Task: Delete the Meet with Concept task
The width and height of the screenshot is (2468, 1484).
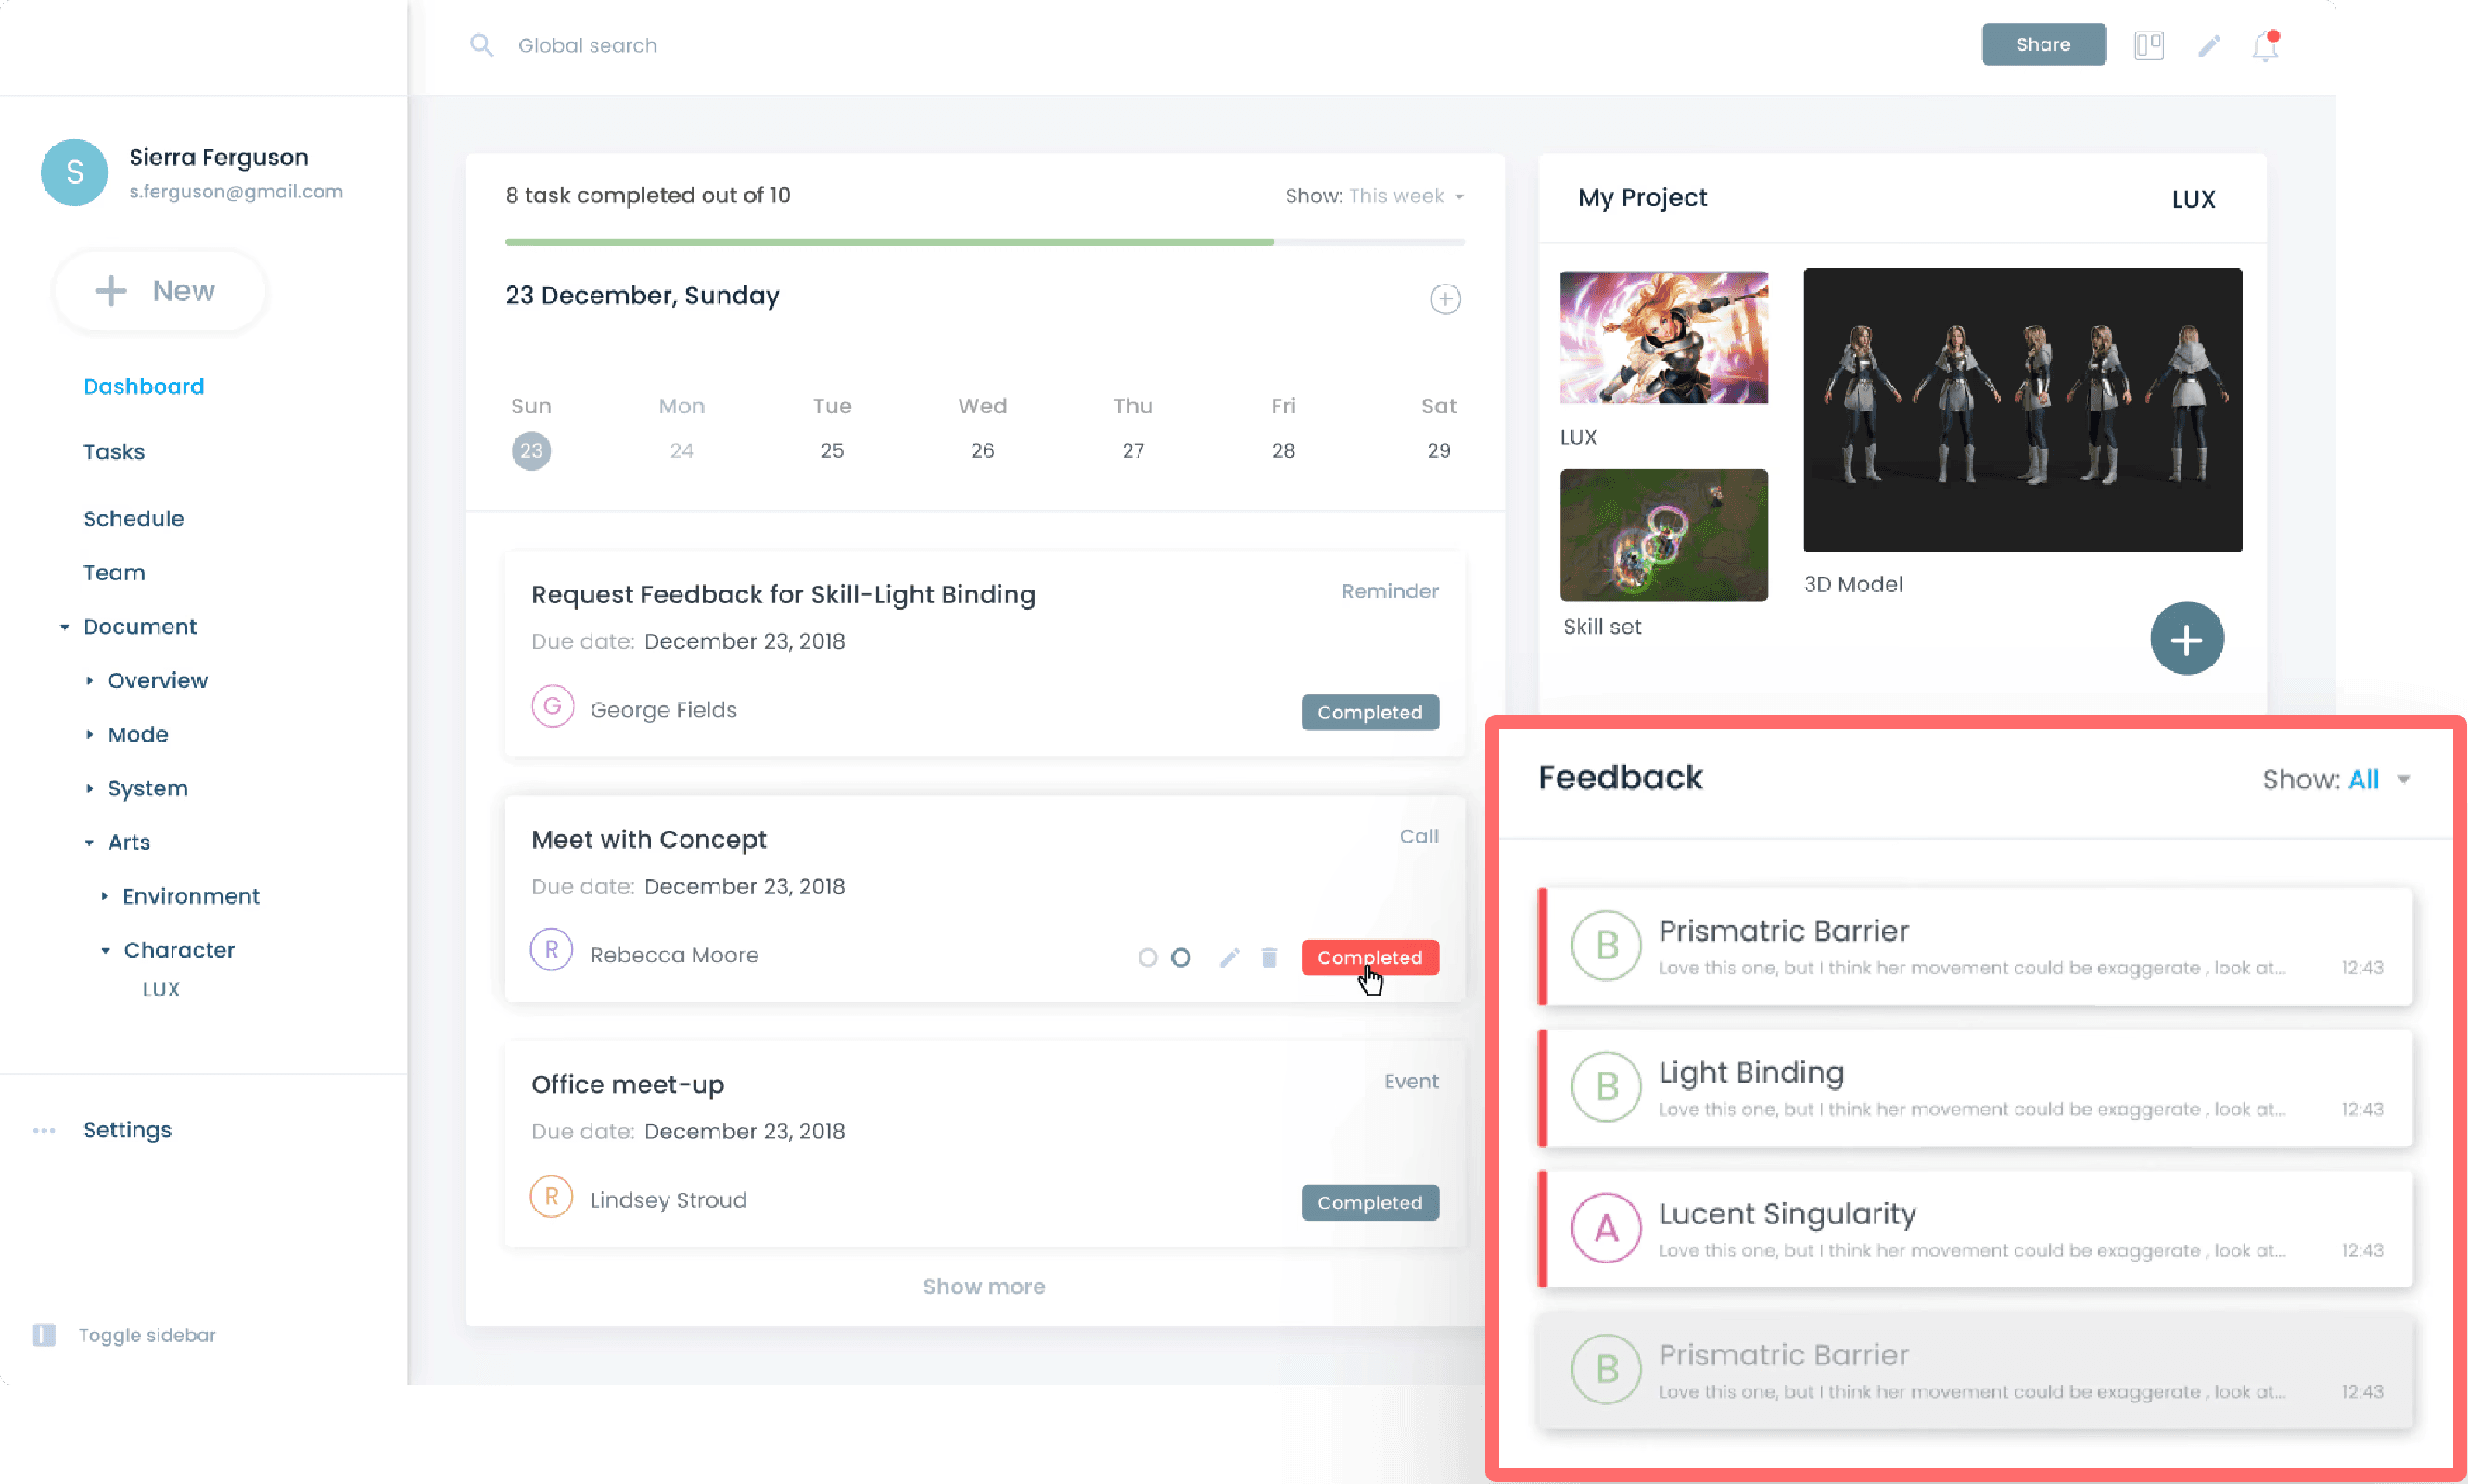Action: point(1268,957)
